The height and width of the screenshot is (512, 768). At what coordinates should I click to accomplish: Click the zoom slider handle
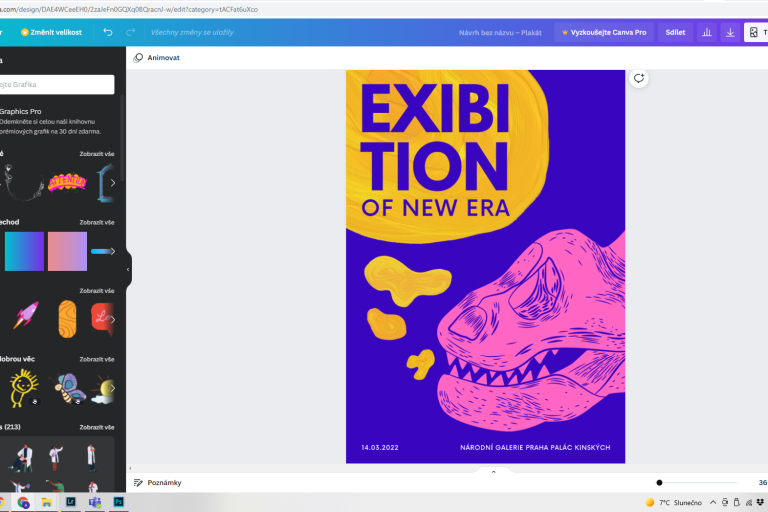(659, 483)
